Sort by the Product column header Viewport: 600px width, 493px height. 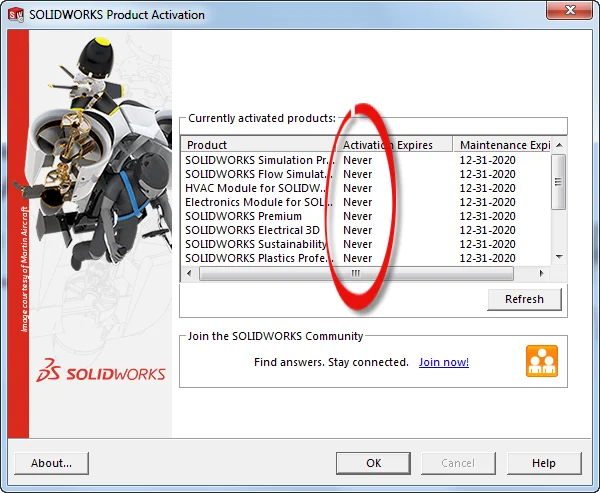(258, 145)
